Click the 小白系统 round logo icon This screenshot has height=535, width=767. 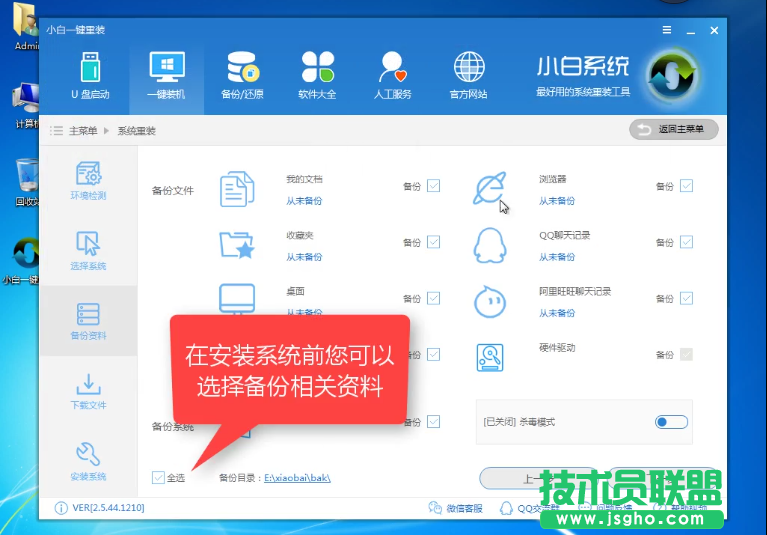[673, 76]
